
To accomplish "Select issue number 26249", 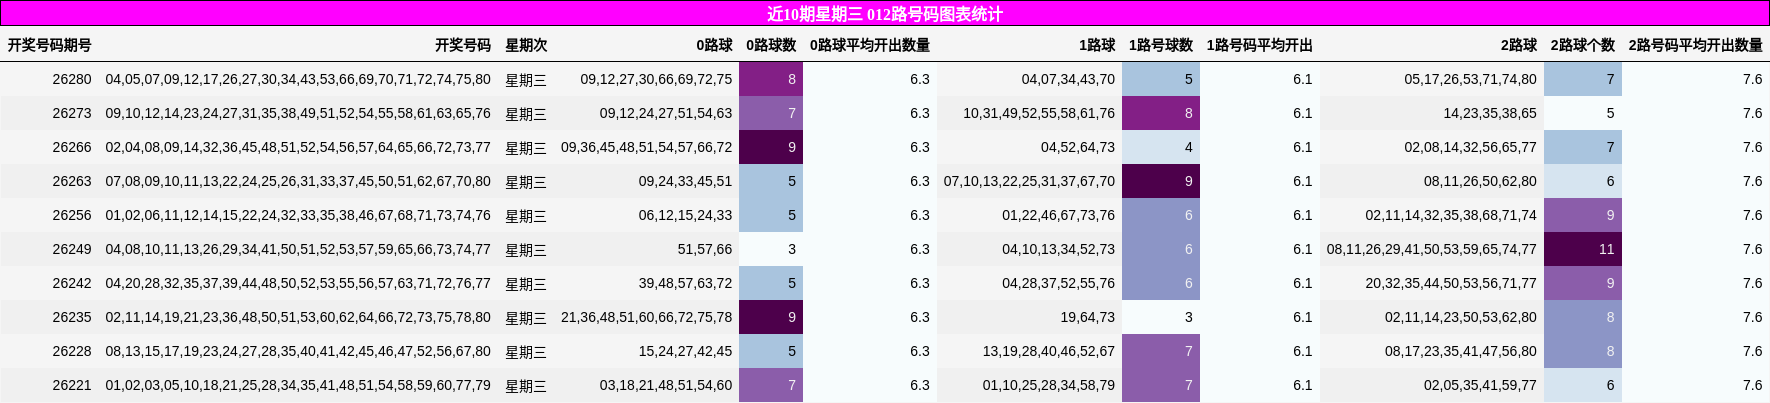I will pos(72,249).
